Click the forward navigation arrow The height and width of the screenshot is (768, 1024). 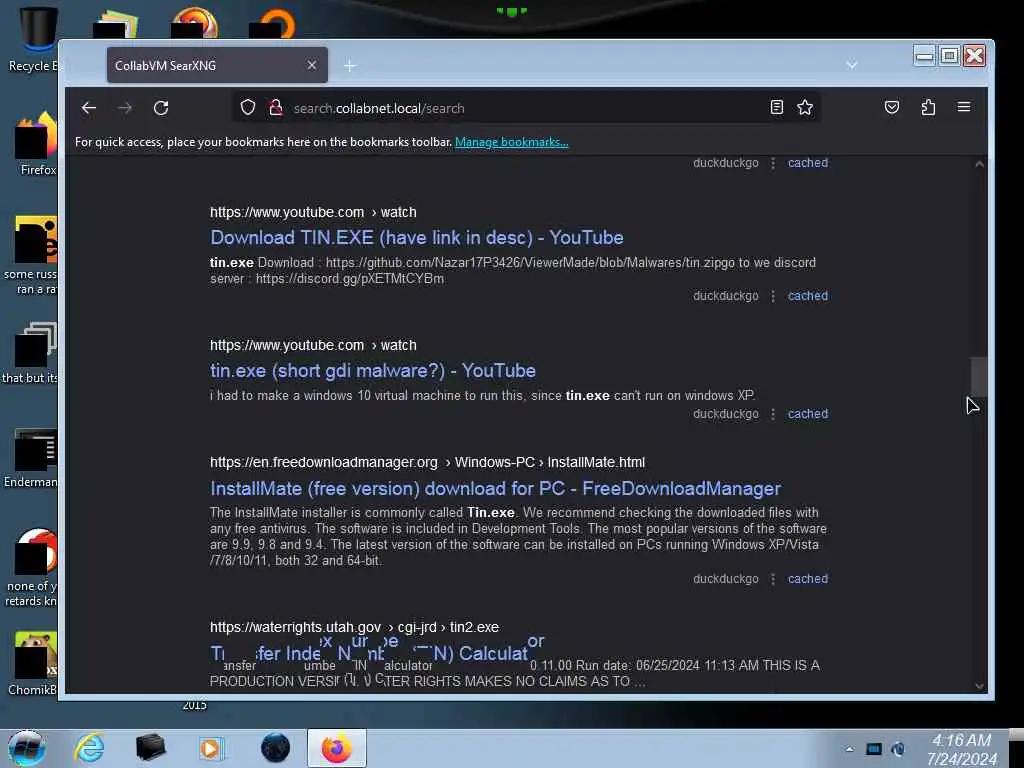click(125, 108)
